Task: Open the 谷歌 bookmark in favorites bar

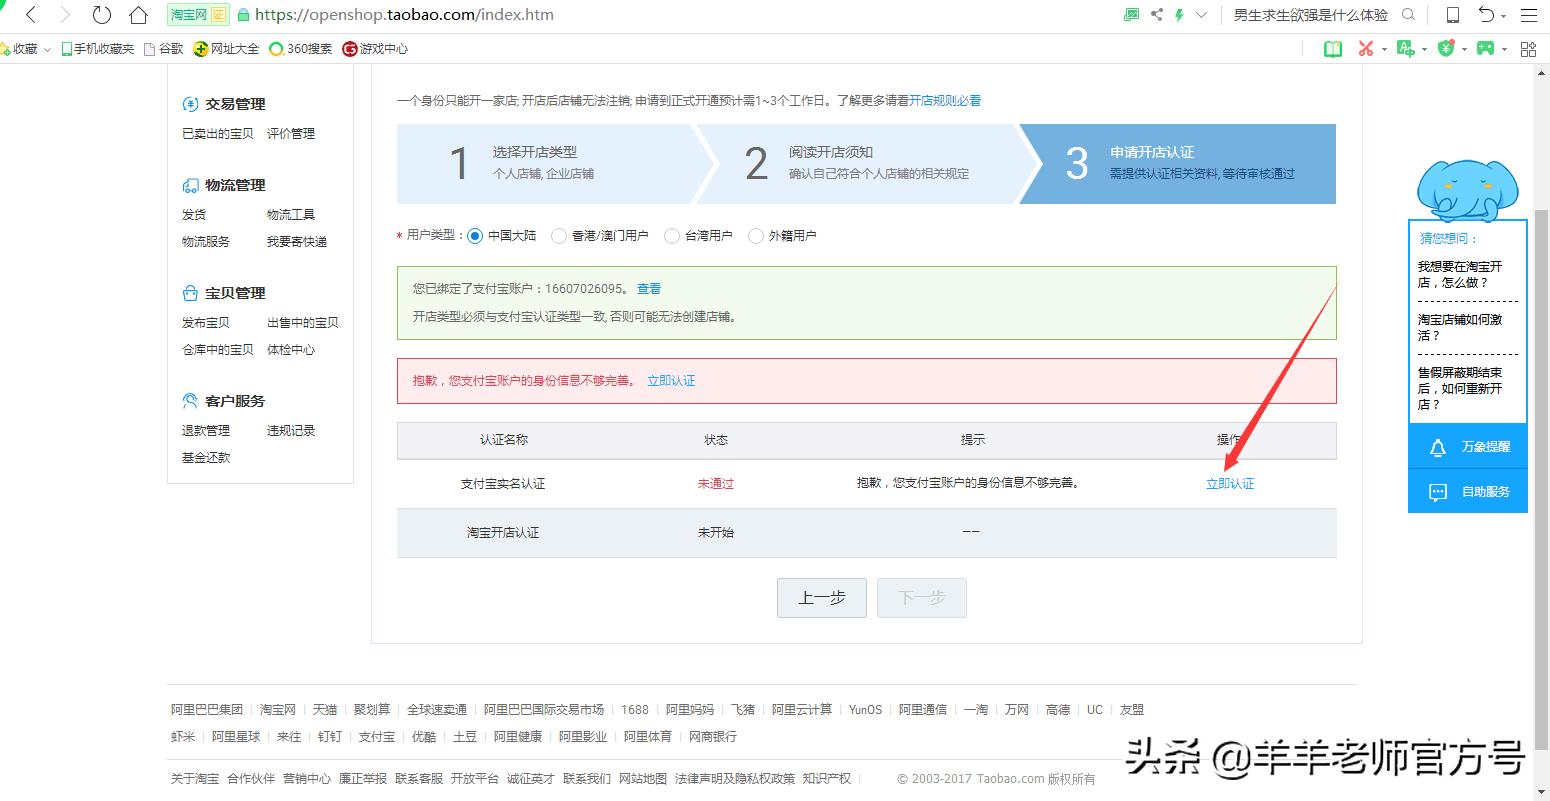Action: [170, 47]
